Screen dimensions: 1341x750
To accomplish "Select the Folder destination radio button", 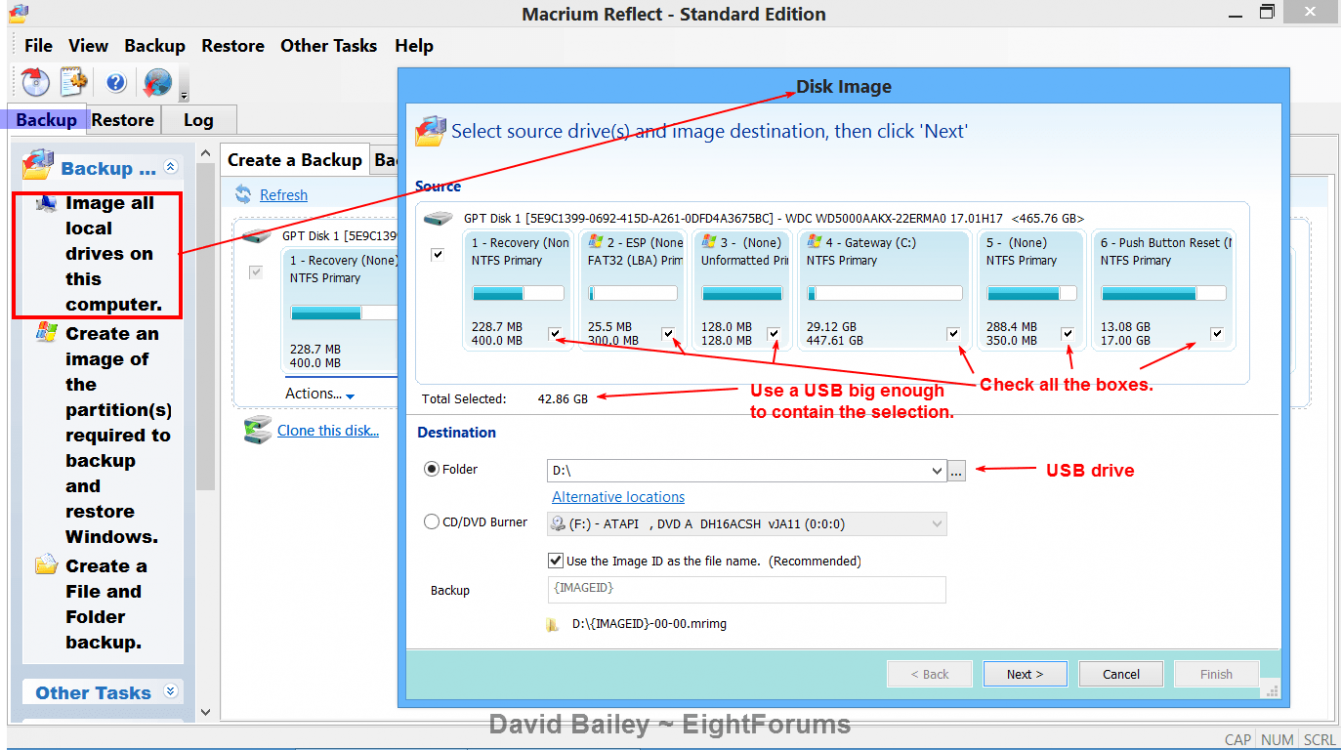I will pyautogui.click(x=432, y=468).
